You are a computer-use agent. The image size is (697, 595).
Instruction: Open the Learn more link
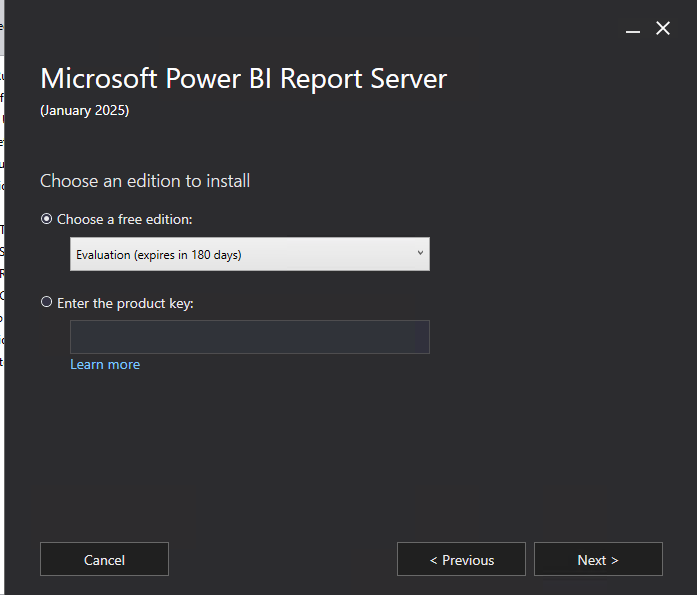pos(105,364)
